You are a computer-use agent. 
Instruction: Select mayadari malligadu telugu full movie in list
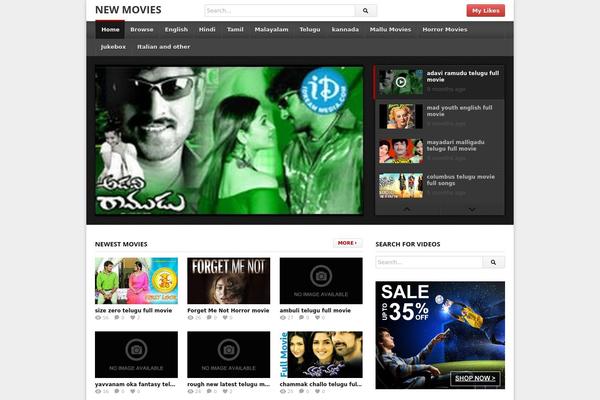439,151
